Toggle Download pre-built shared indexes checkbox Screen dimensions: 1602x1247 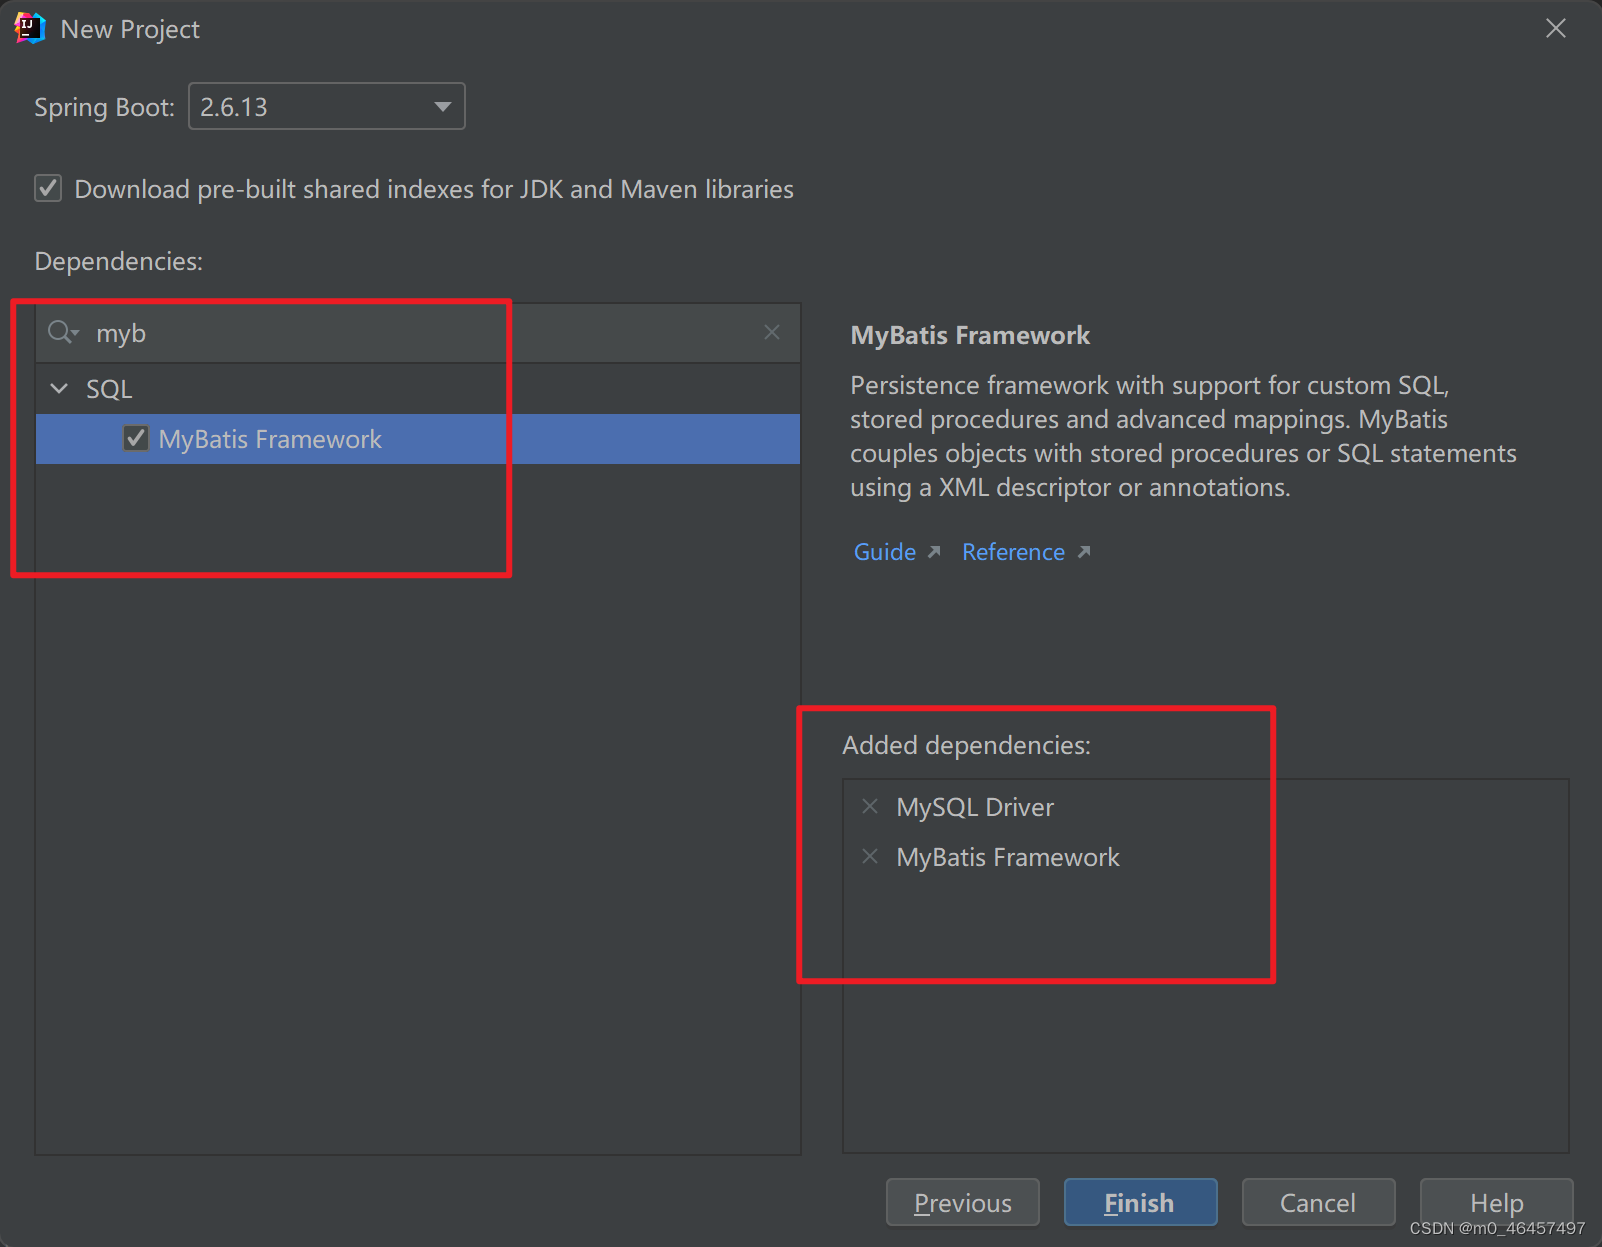click(x=48, y=188)
